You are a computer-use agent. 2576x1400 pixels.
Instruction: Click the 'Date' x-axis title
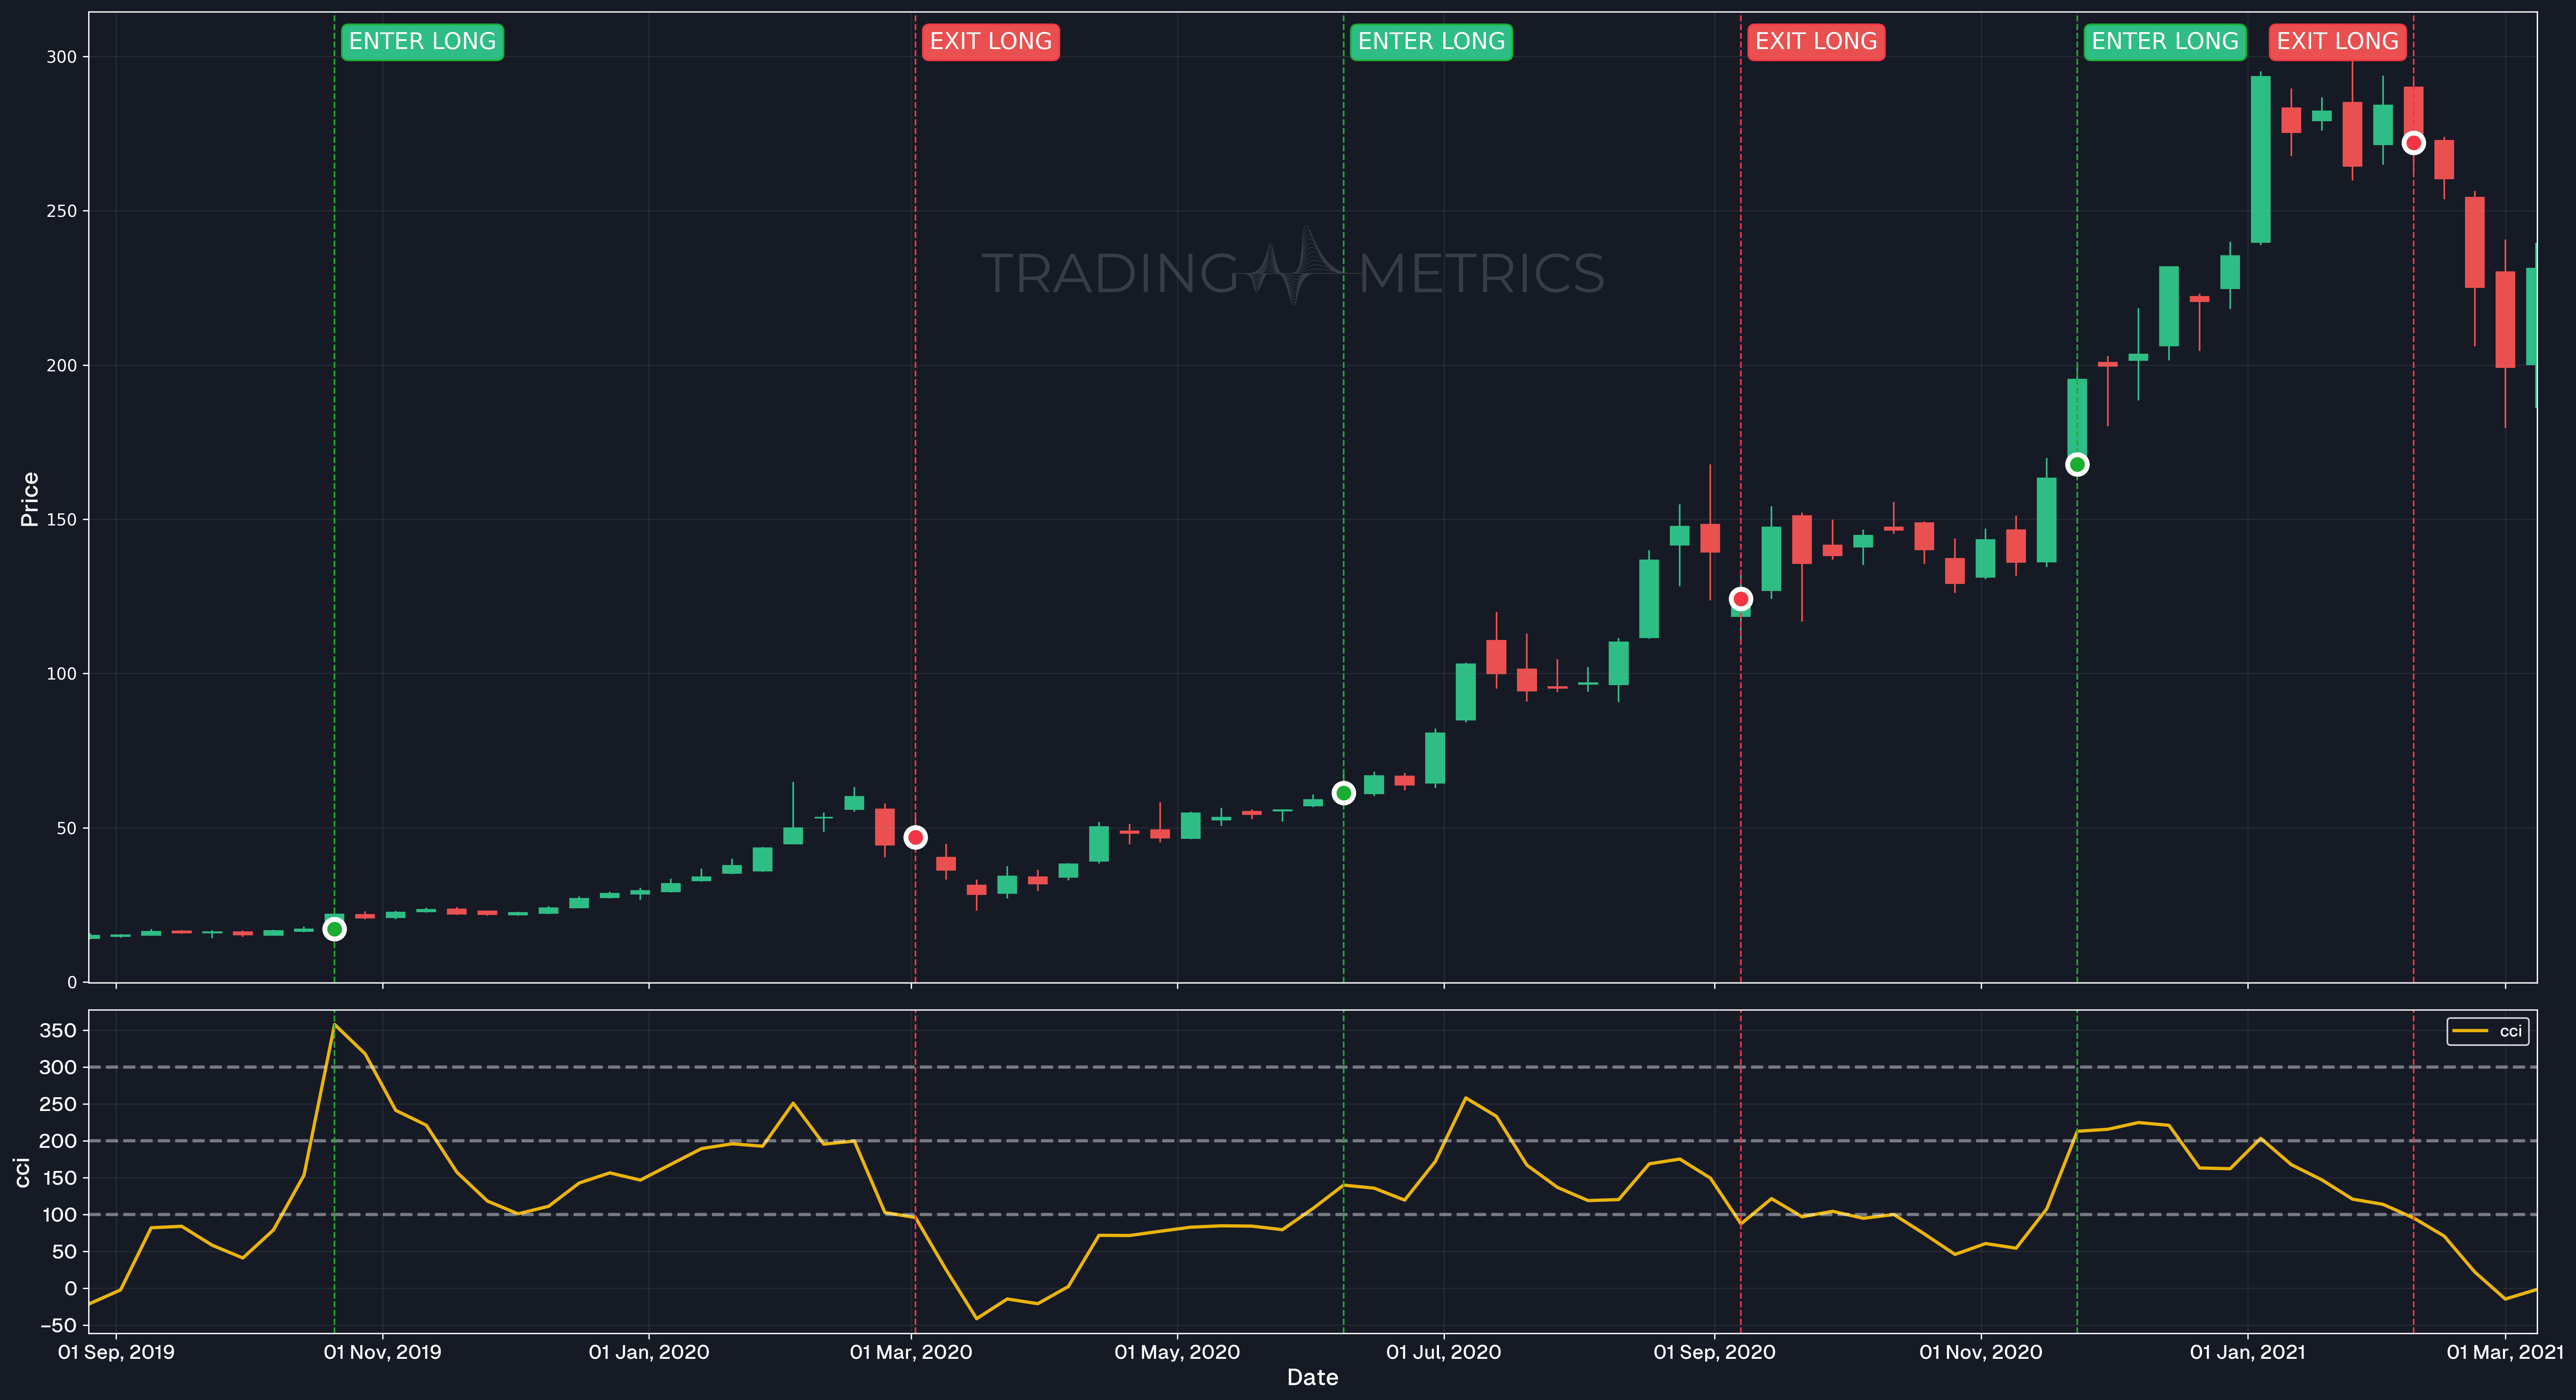point(1312,1378)
